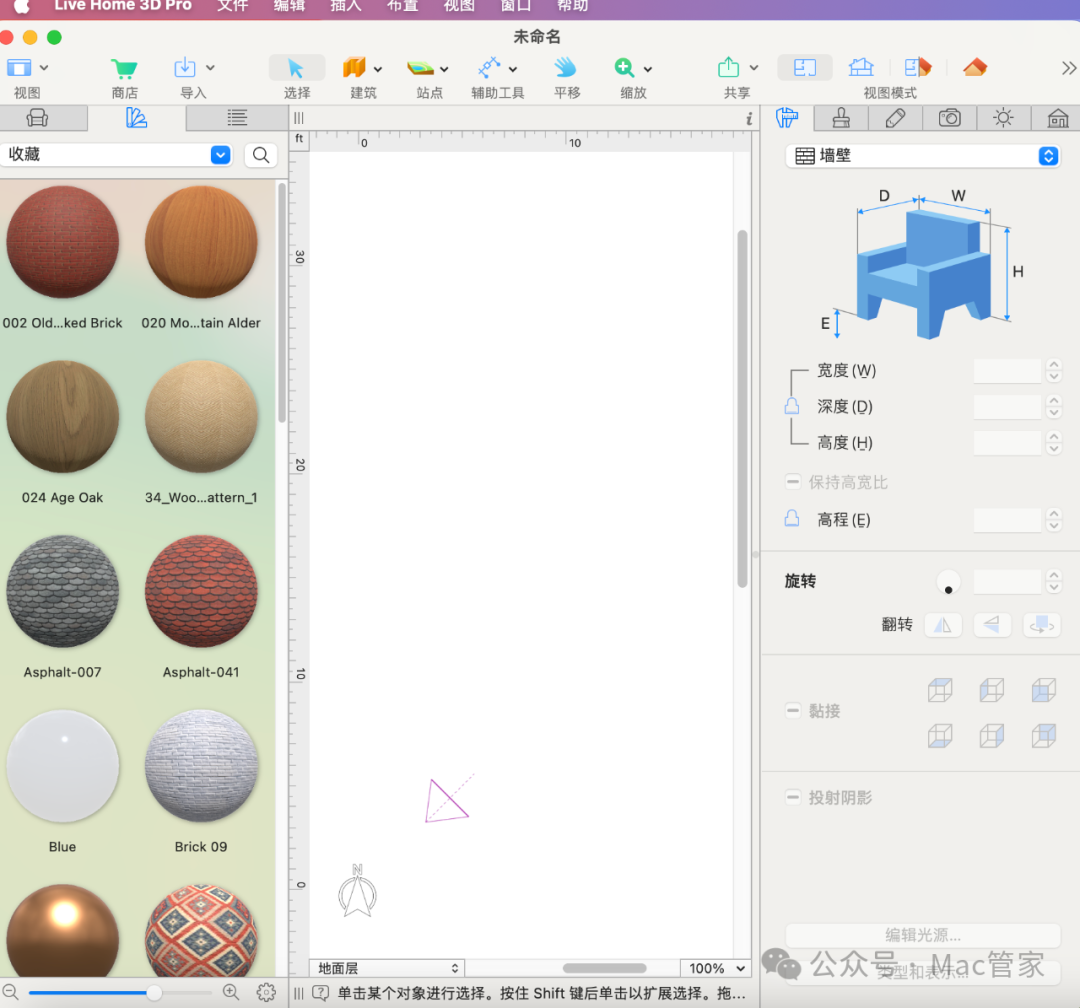This screenshot has height=1008, width=1080.
Task: Expand the 共享 dropdown arrow
Action: pos(754,68)
